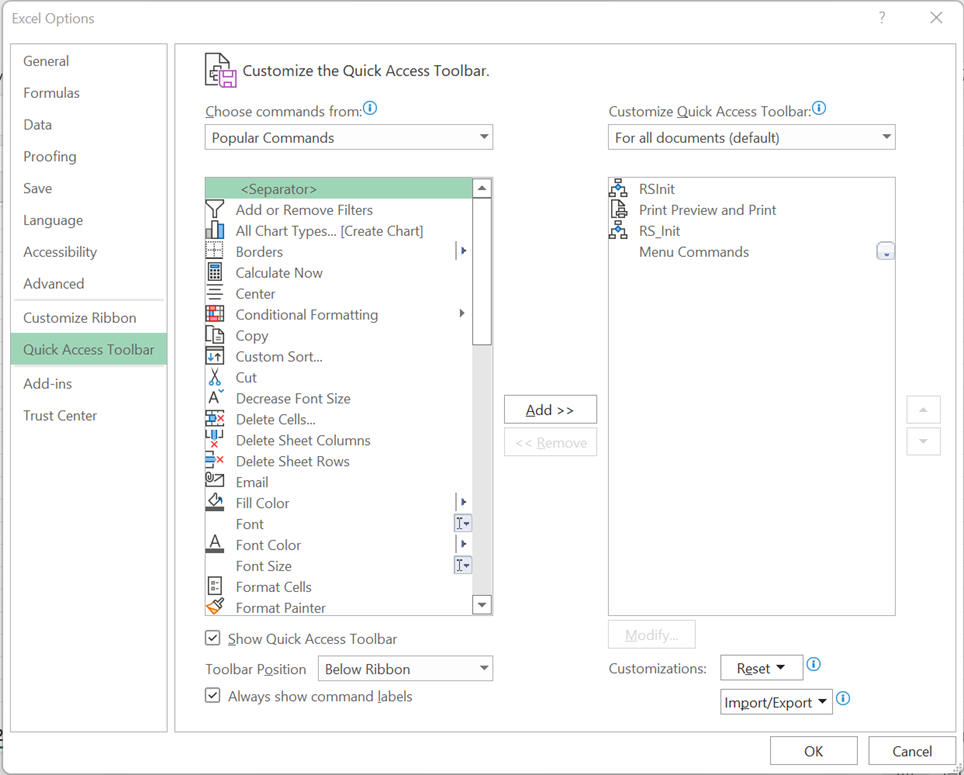
Task: Click the info icon beside Reset
Action: point(813,664)
